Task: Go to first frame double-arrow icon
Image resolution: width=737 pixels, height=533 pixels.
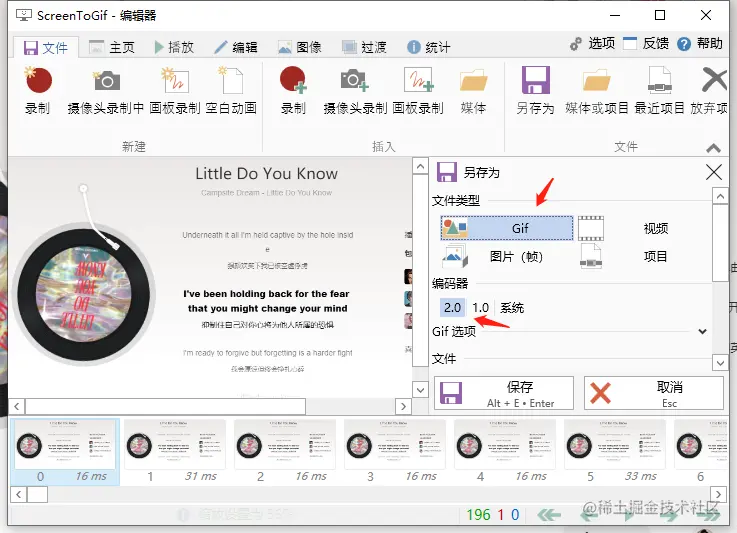Action: pyautogui.click(x=549, y=515)
